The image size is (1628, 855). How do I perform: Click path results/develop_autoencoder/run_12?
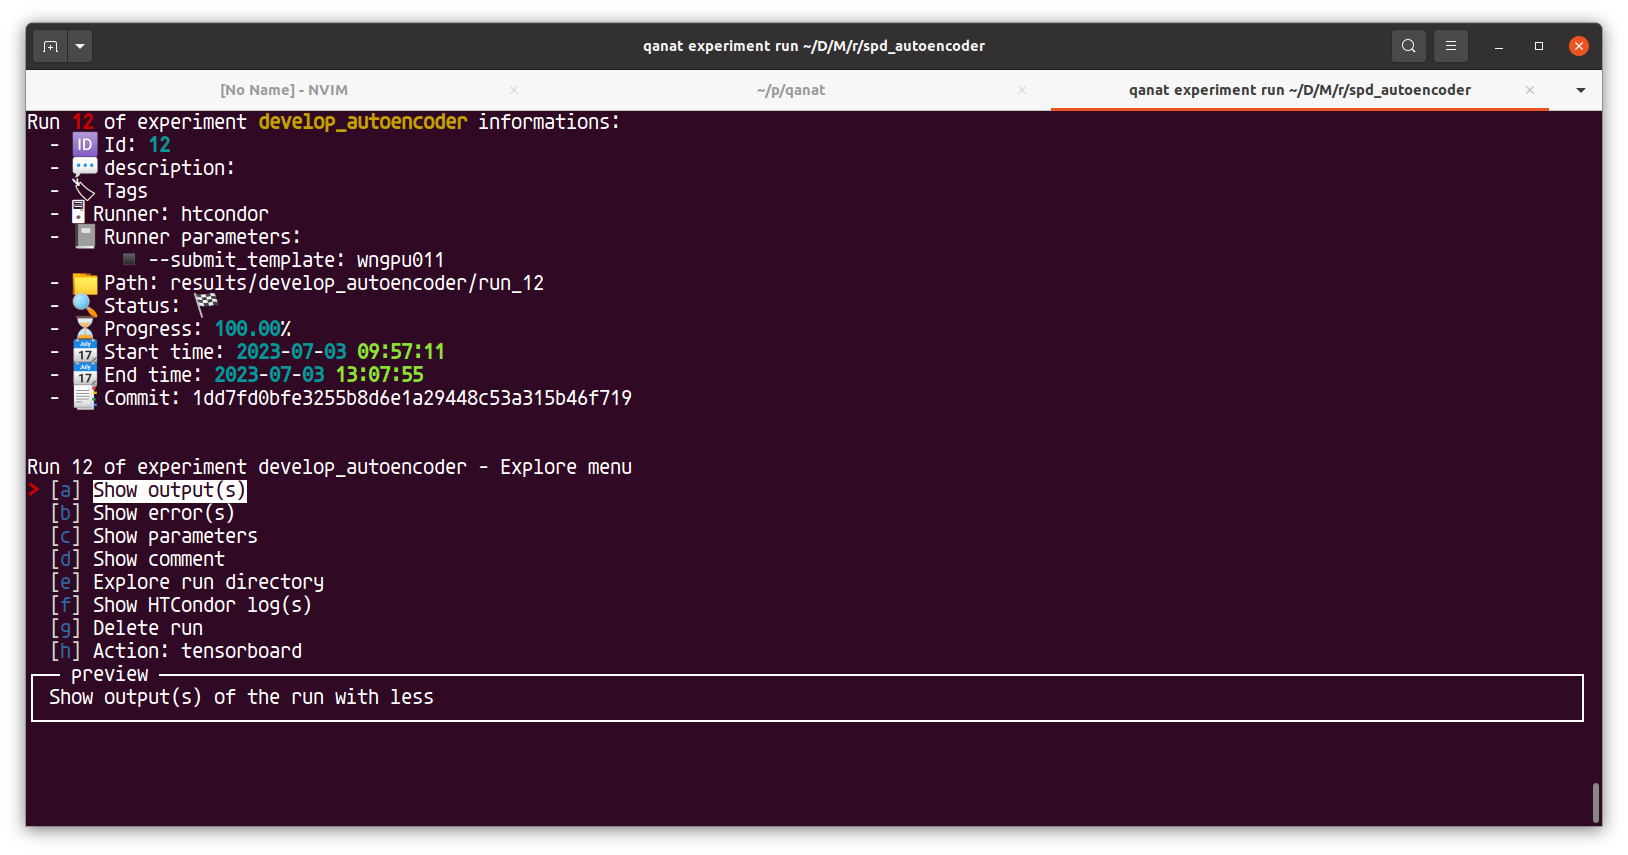pyautogui.click(x=357, y=283)
